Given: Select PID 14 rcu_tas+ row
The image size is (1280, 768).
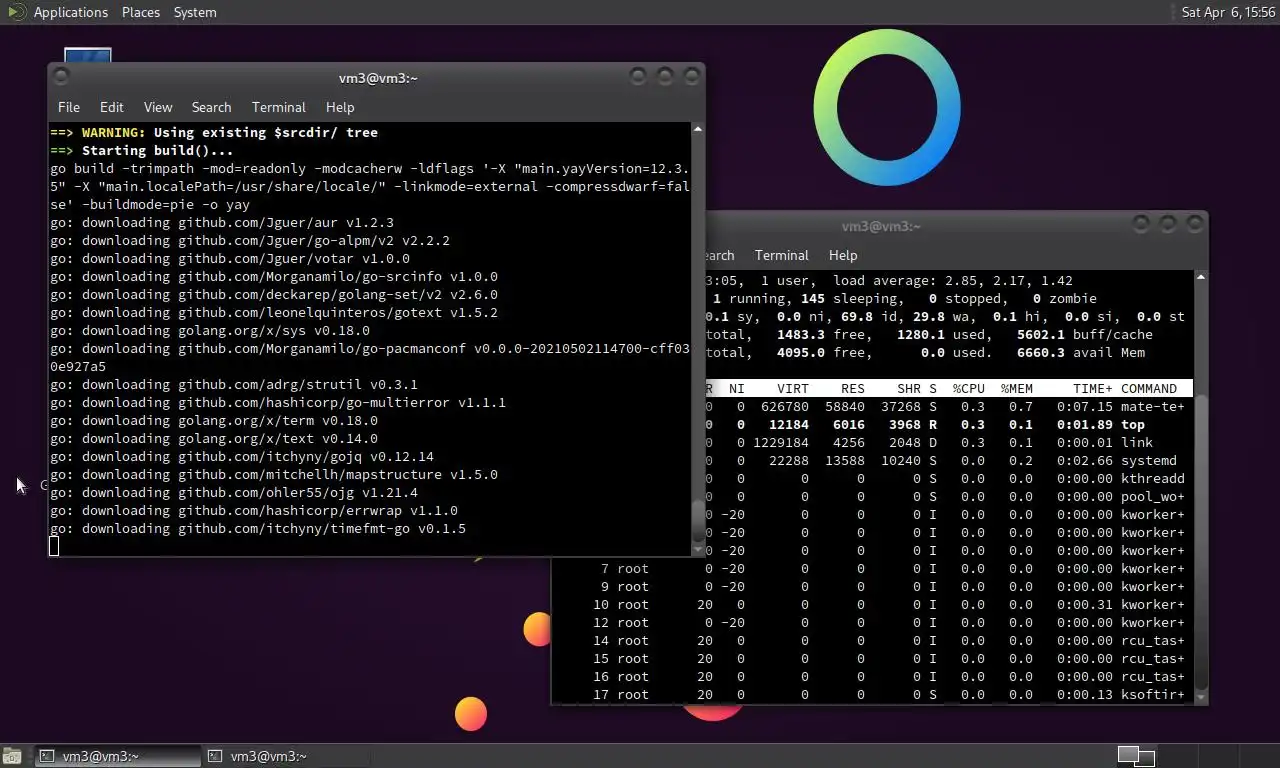Looking at the screenshot, I should [872, 640].
